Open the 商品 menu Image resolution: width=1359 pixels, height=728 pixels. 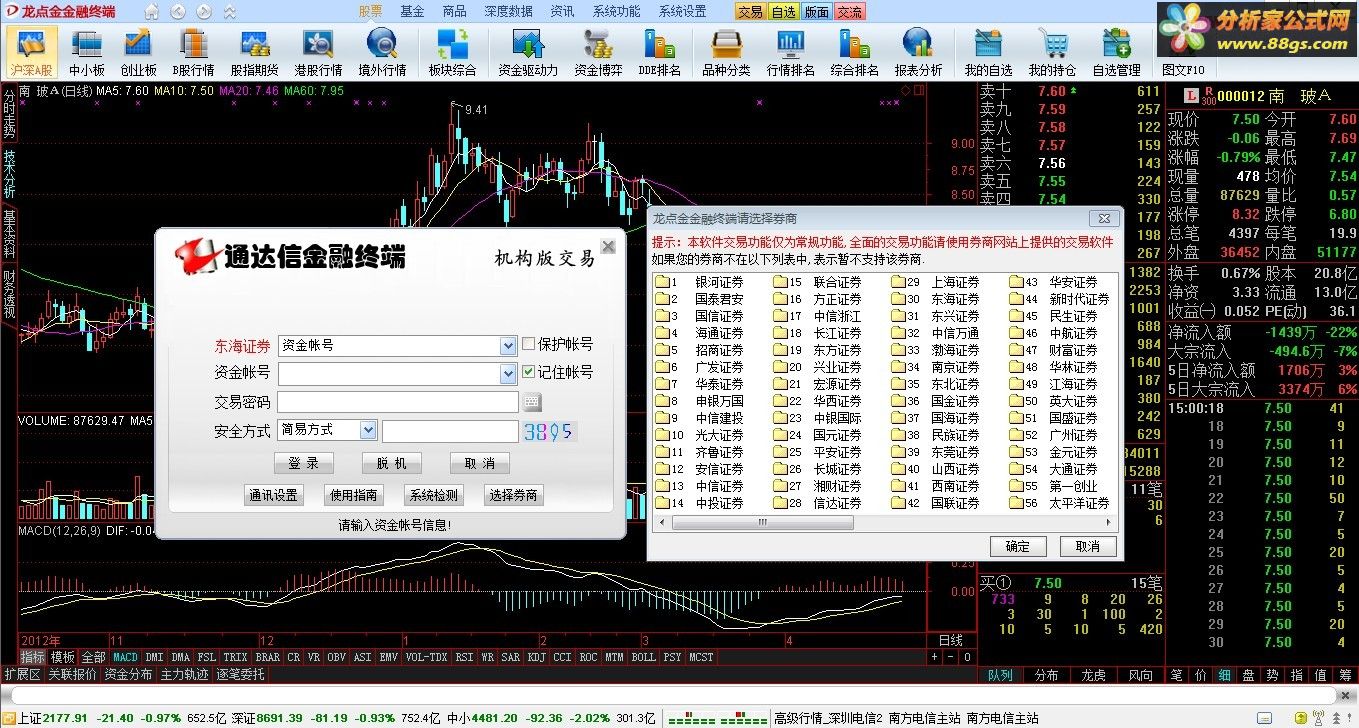pyautogui.click(x=454, y=12)
